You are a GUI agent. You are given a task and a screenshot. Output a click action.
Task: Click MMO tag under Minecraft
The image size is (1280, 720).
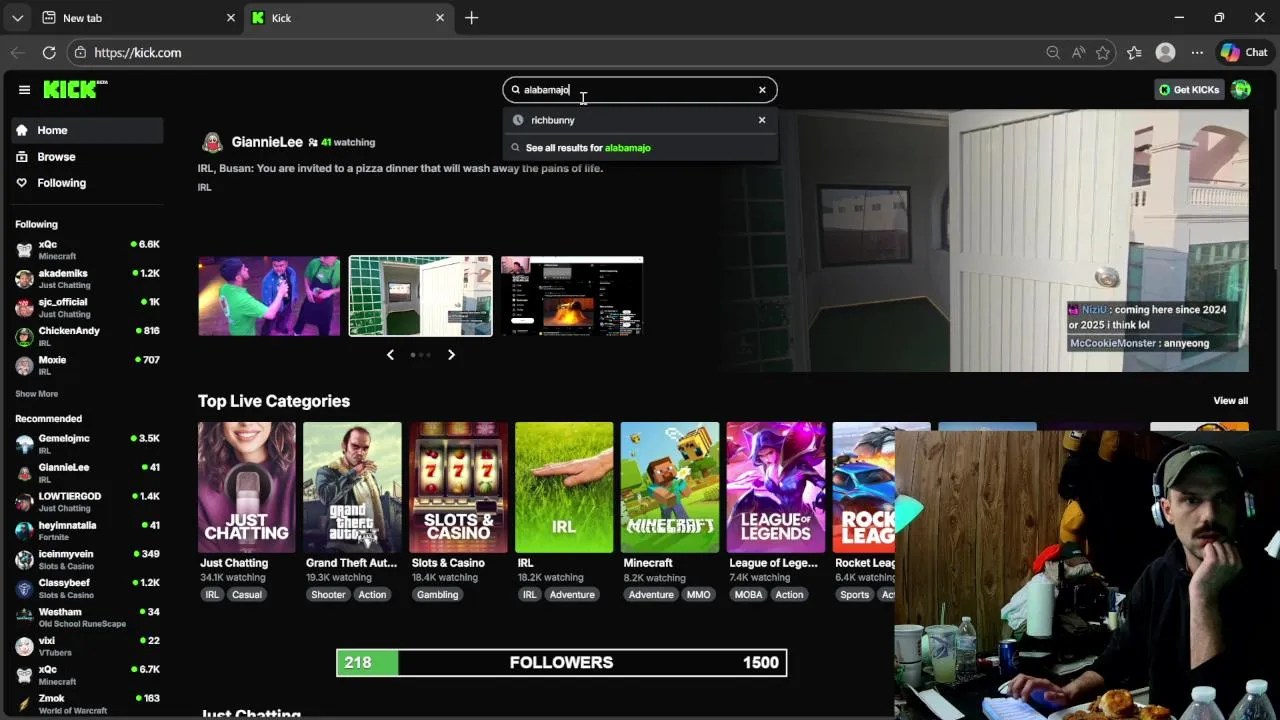pos(699,595)
